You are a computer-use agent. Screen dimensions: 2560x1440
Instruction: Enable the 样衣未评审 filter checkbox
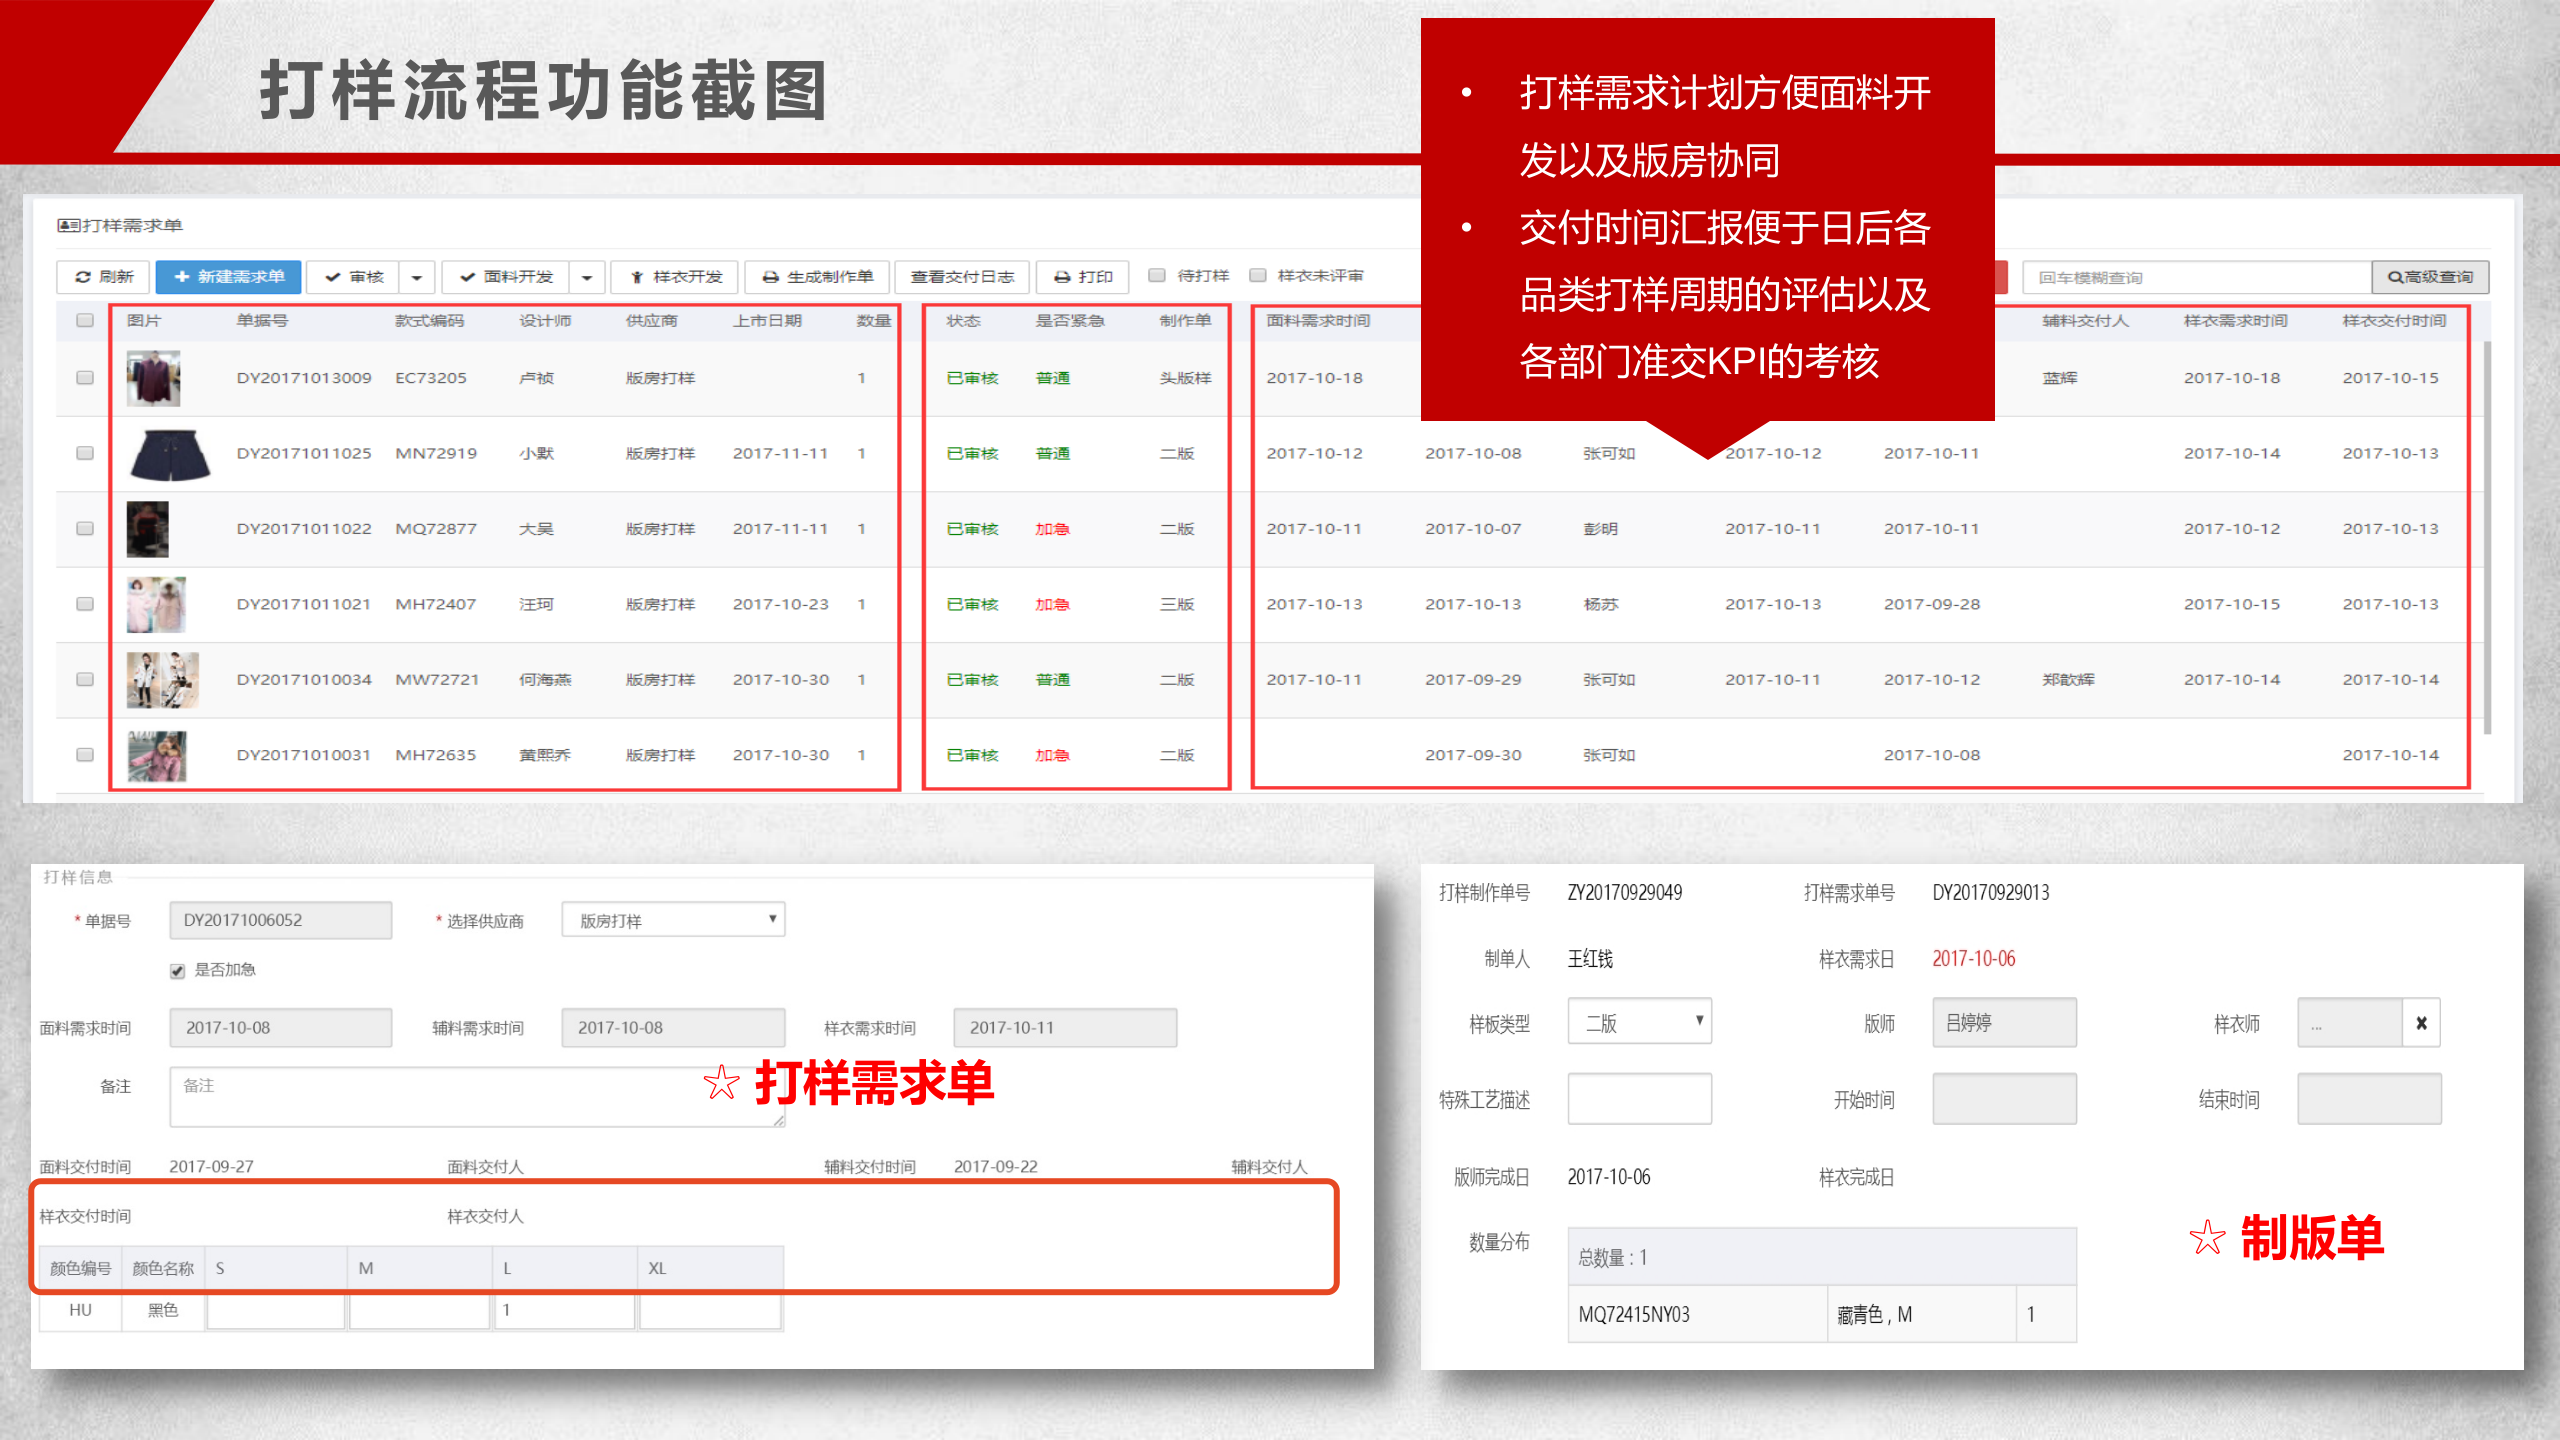pyautogui.click(x=1257, y=276)
